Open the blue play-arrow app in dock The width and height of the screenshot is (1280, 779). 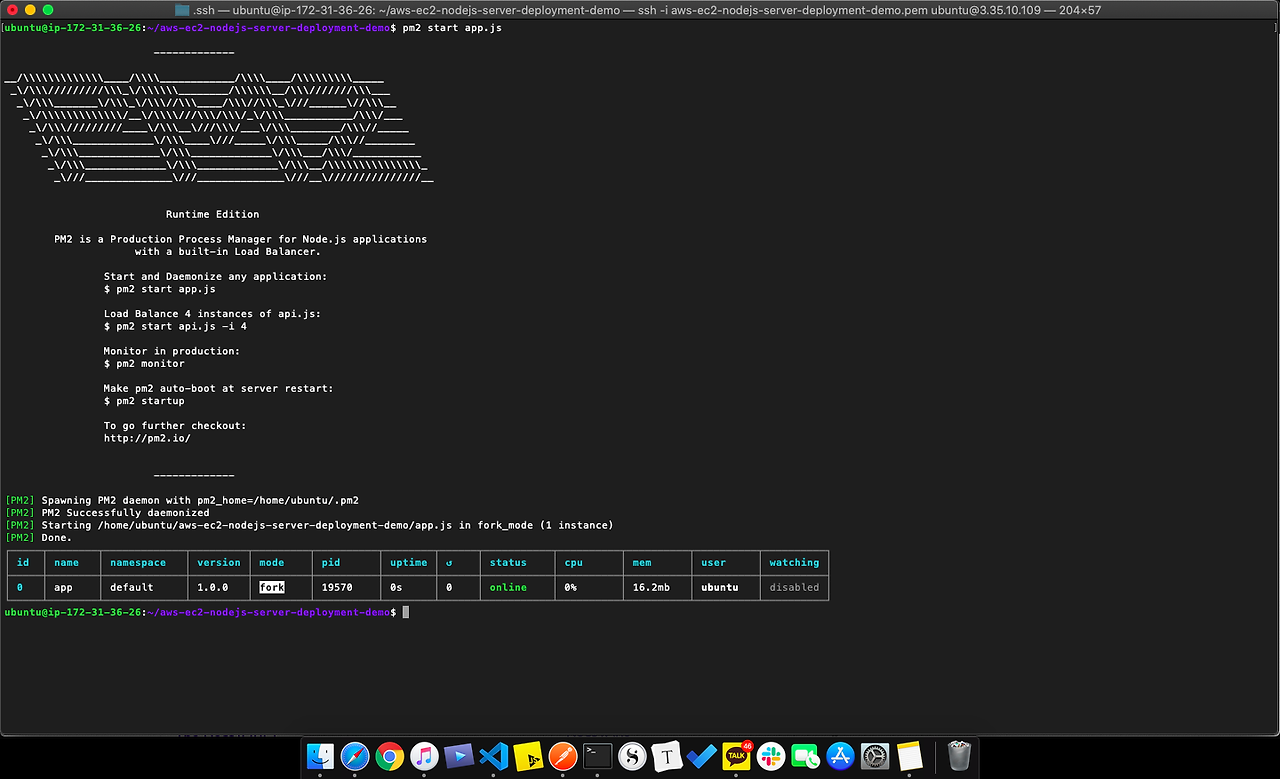point(459,756)
